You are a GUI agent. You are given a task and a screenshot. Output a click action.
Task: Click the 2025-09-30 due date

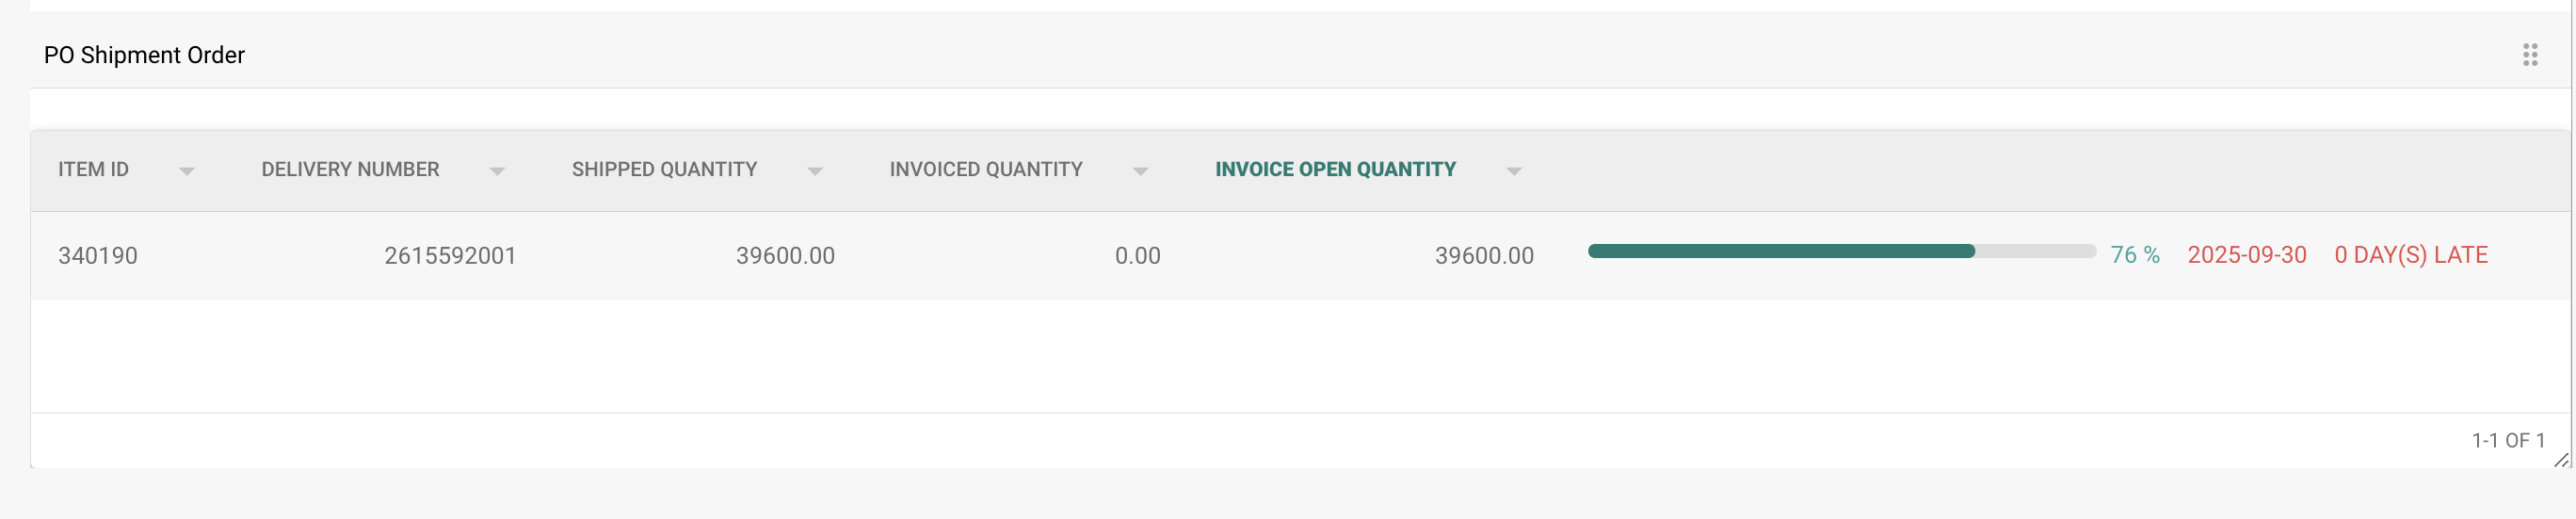2247,255
